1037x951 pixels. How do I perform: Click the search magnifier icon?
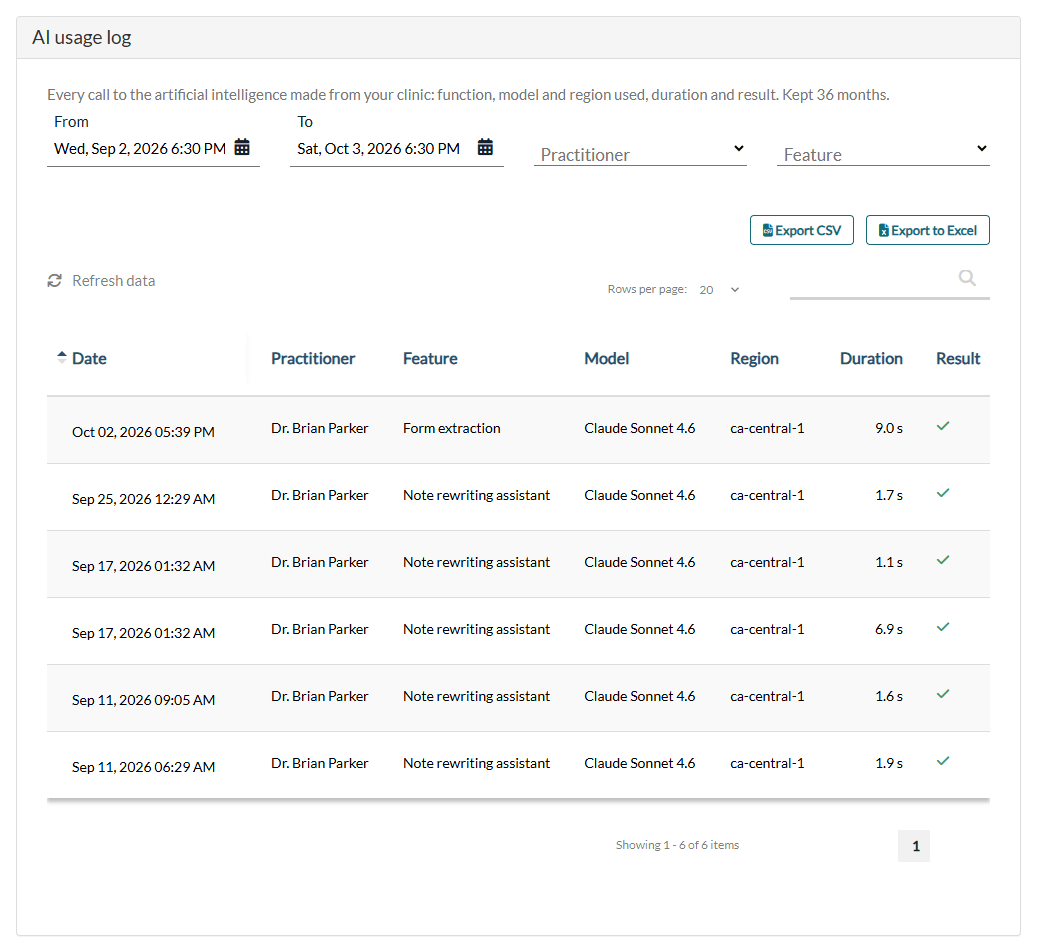point(967,278)
